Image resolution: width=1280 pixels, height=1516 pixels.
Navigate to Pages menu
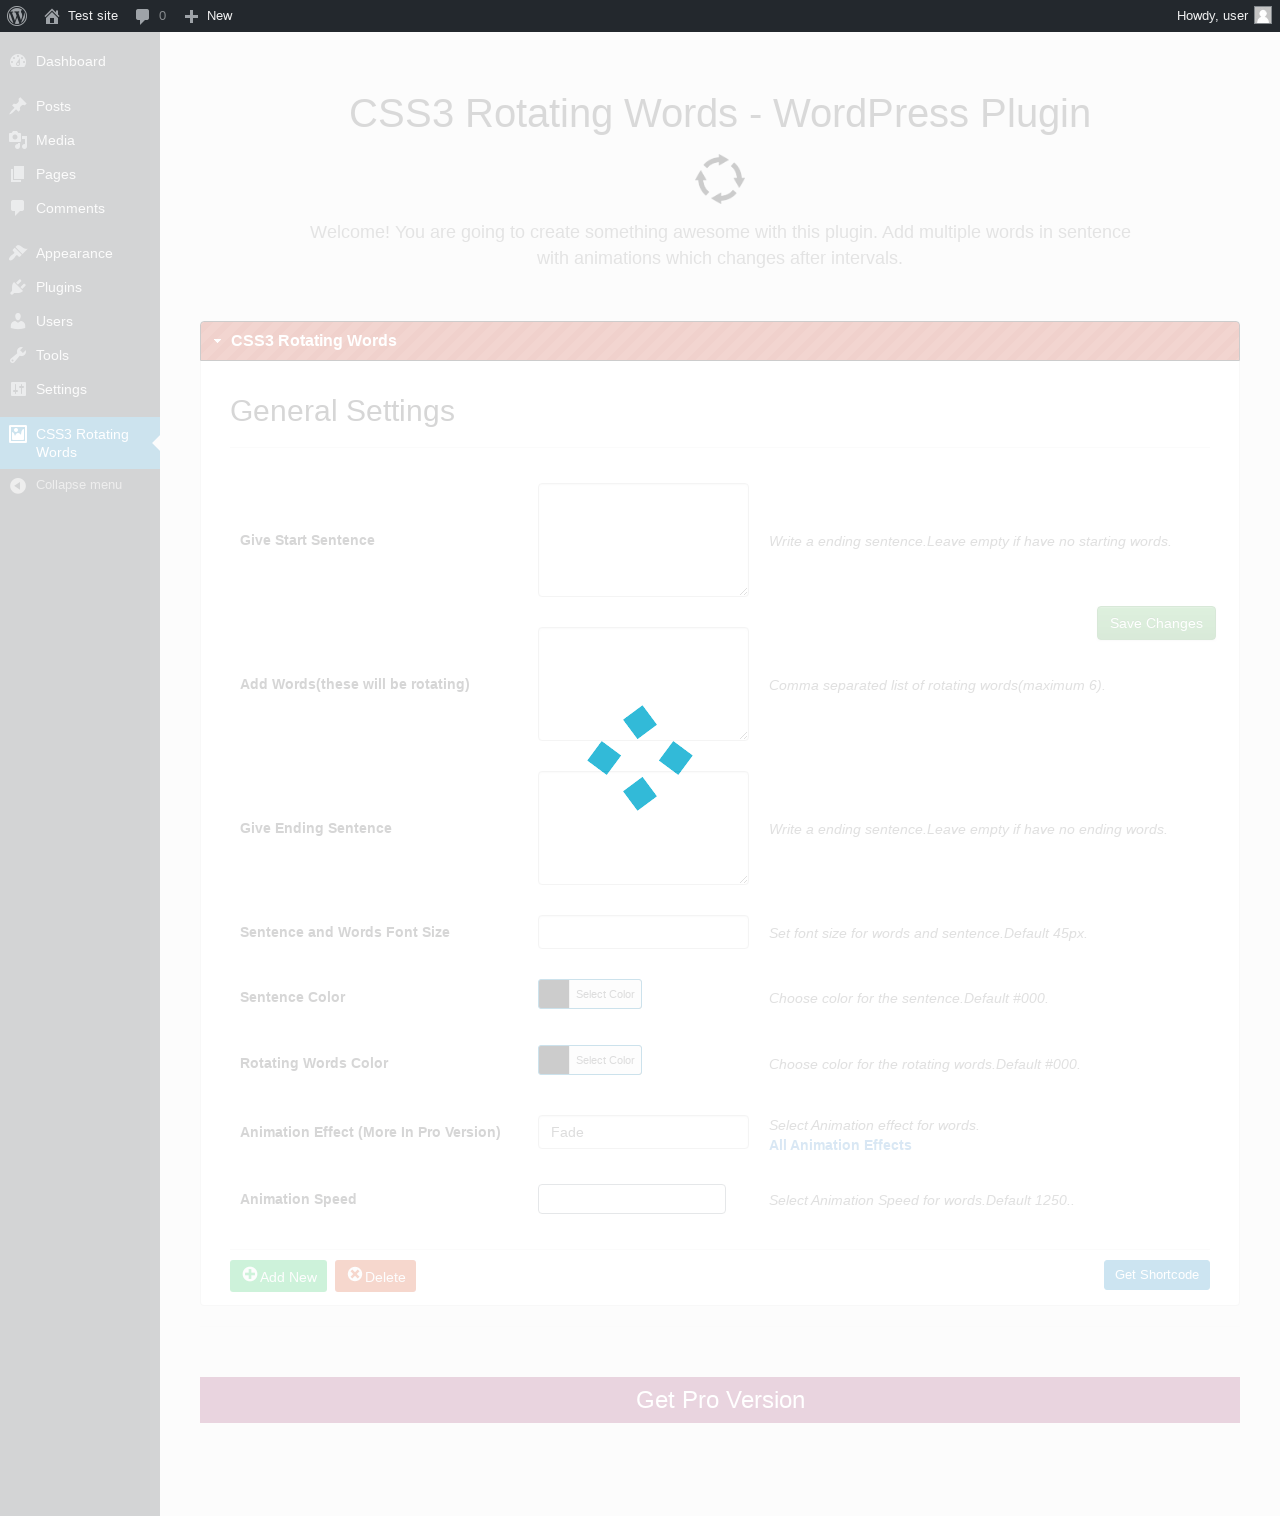(80, 174)
